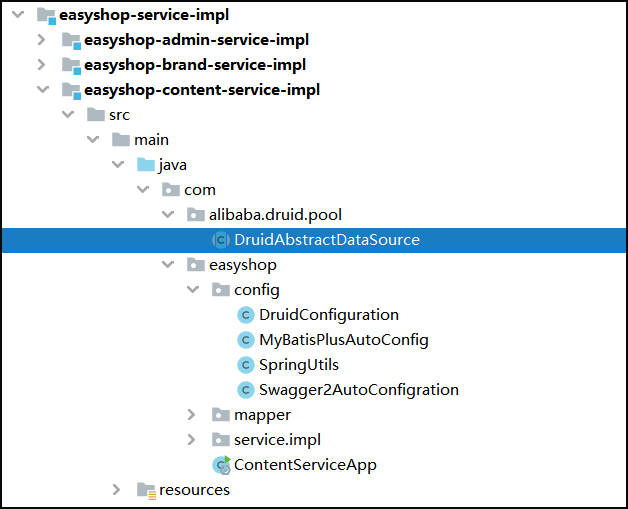This screenshot has height=509, width=628.
Task: Open the SpringUtils class name
Action: [x=299, y=365]
